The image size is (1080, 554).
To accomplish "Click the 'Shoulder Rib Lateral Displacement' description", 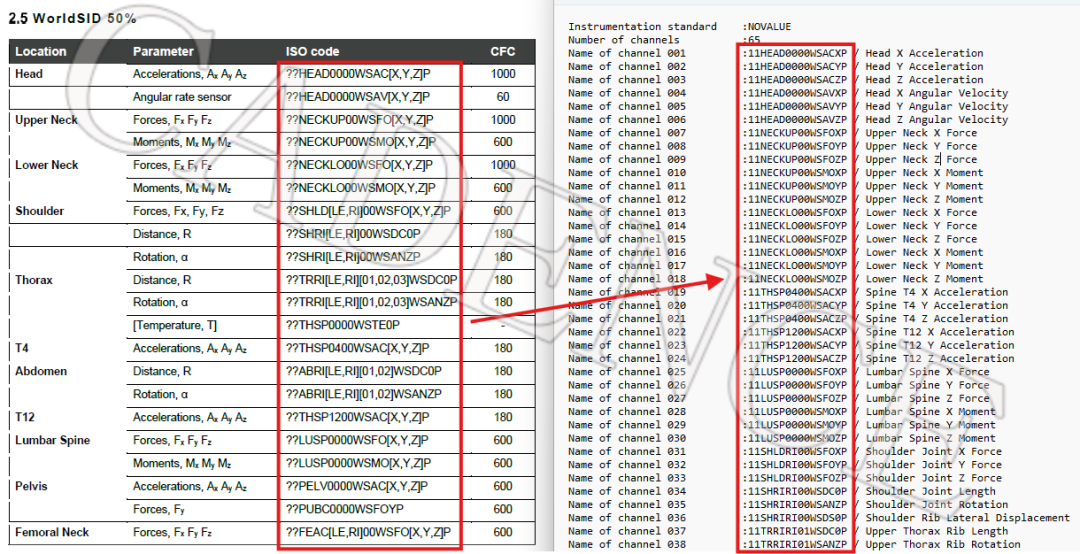I will (x=968, y=517).
